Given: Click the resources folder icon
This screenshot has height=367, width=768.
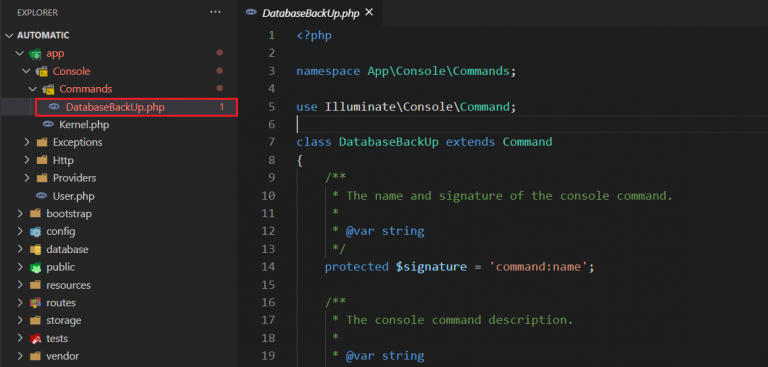Looking at the screenshot, I should tap(35, 285).
